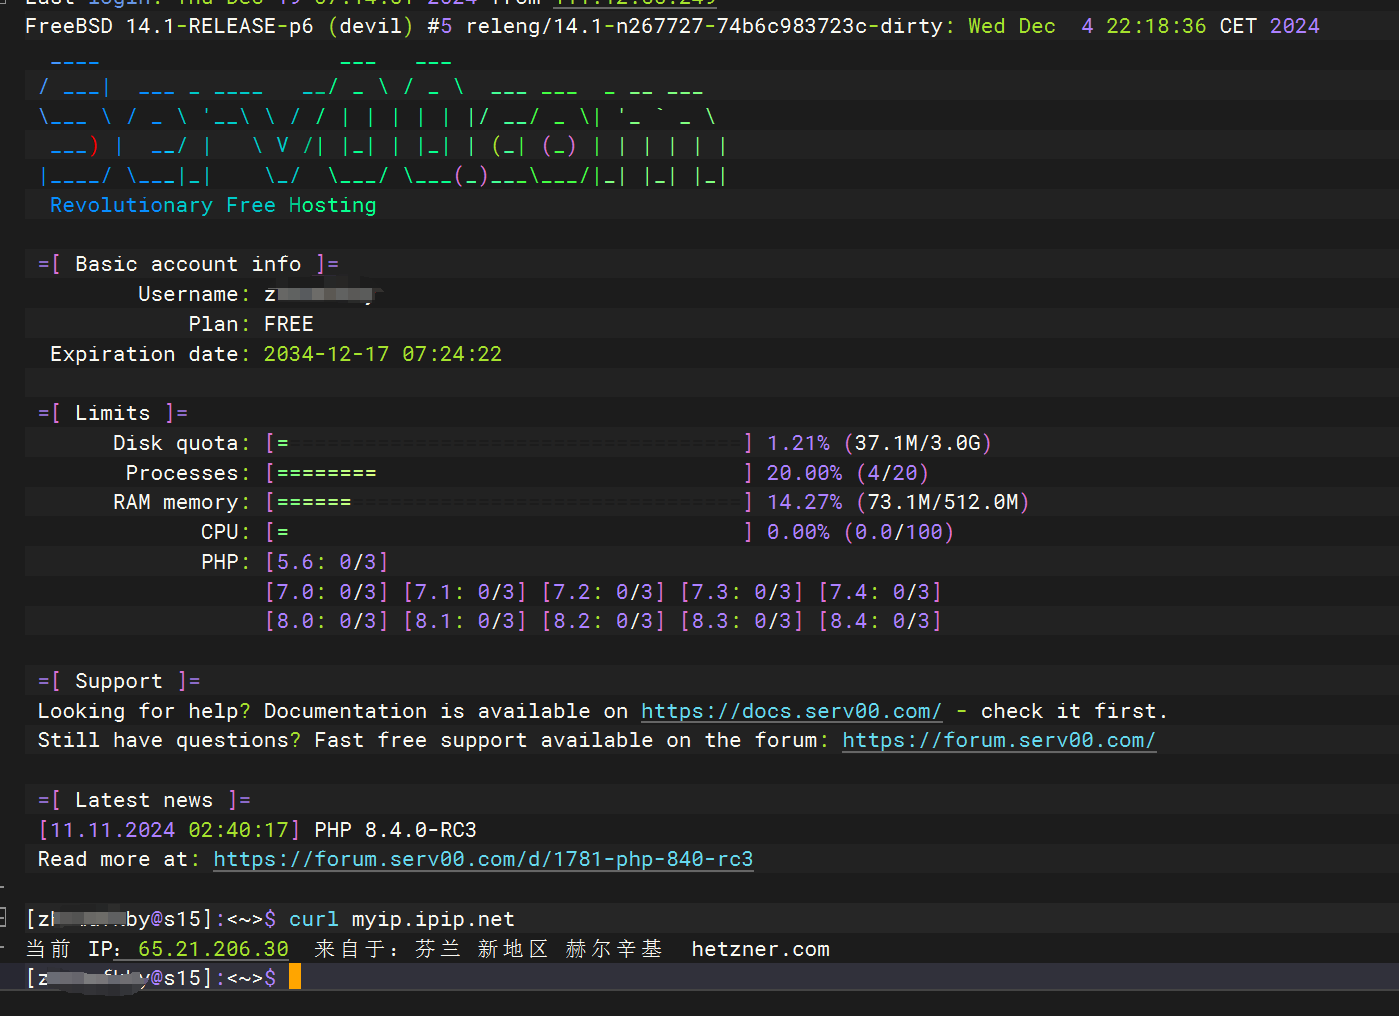
Task: Click the Disk quota usage bar
Action: [509, 443]
